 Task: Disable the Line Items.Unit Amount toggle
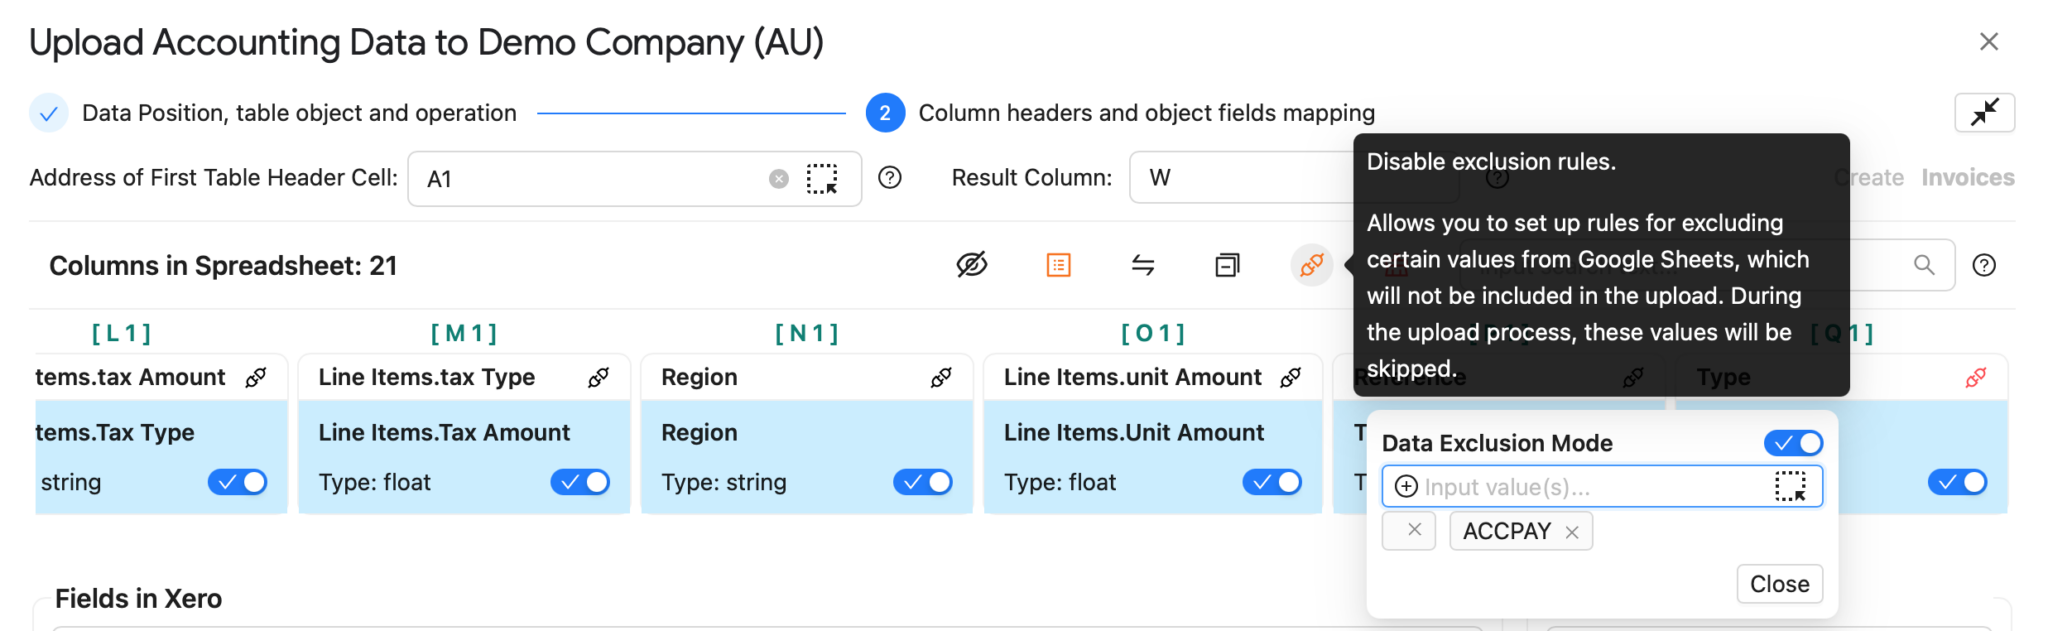1272,482
